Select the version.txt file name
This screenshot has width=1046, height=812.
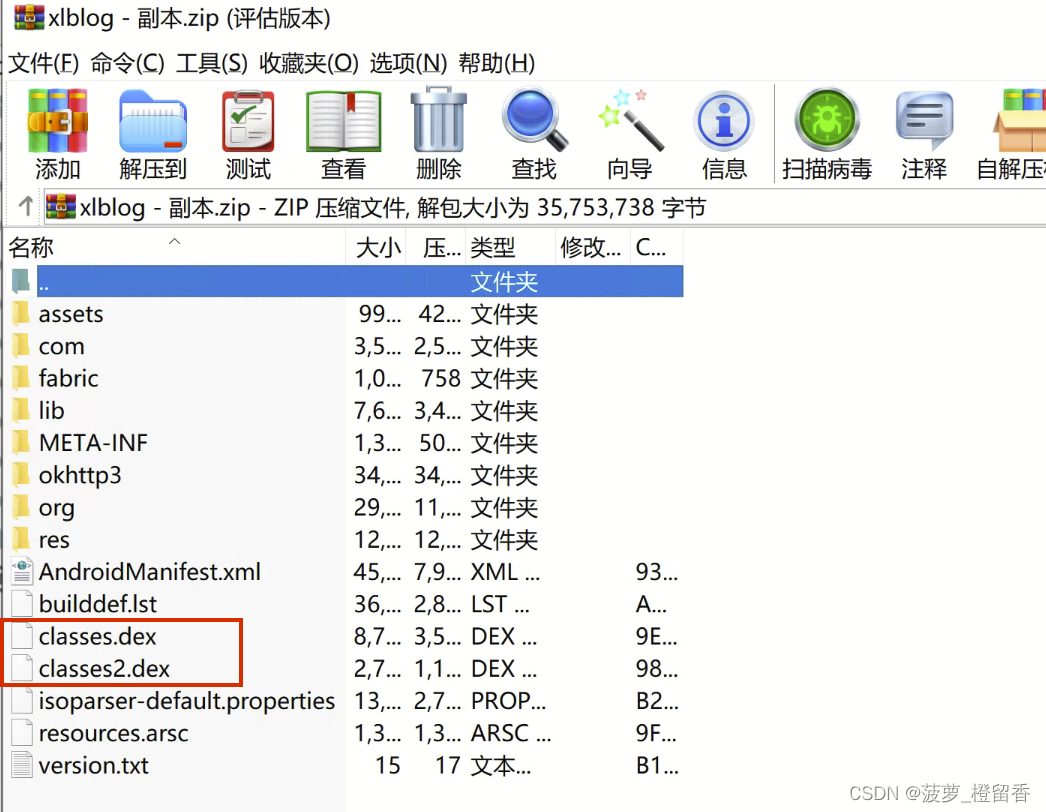(x=93, y=765)
